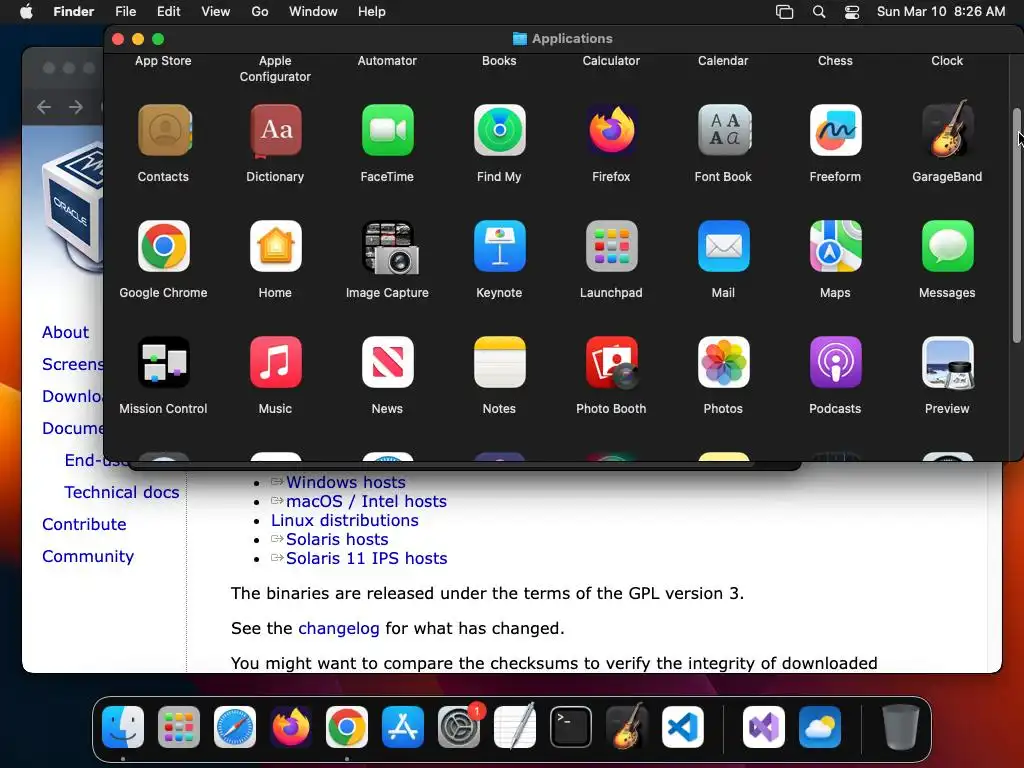Click the Applications folder title icon
Screen dimensions: 1024x768
pos(520,39)
